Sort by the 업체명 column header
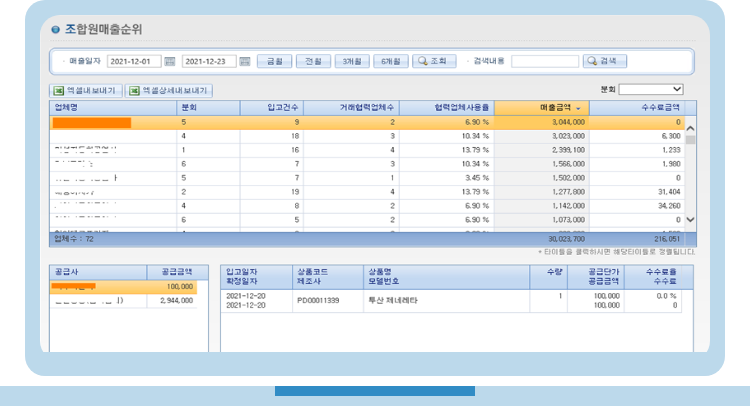The width and height of the screenshot is (750, 406). coord(113,108)
